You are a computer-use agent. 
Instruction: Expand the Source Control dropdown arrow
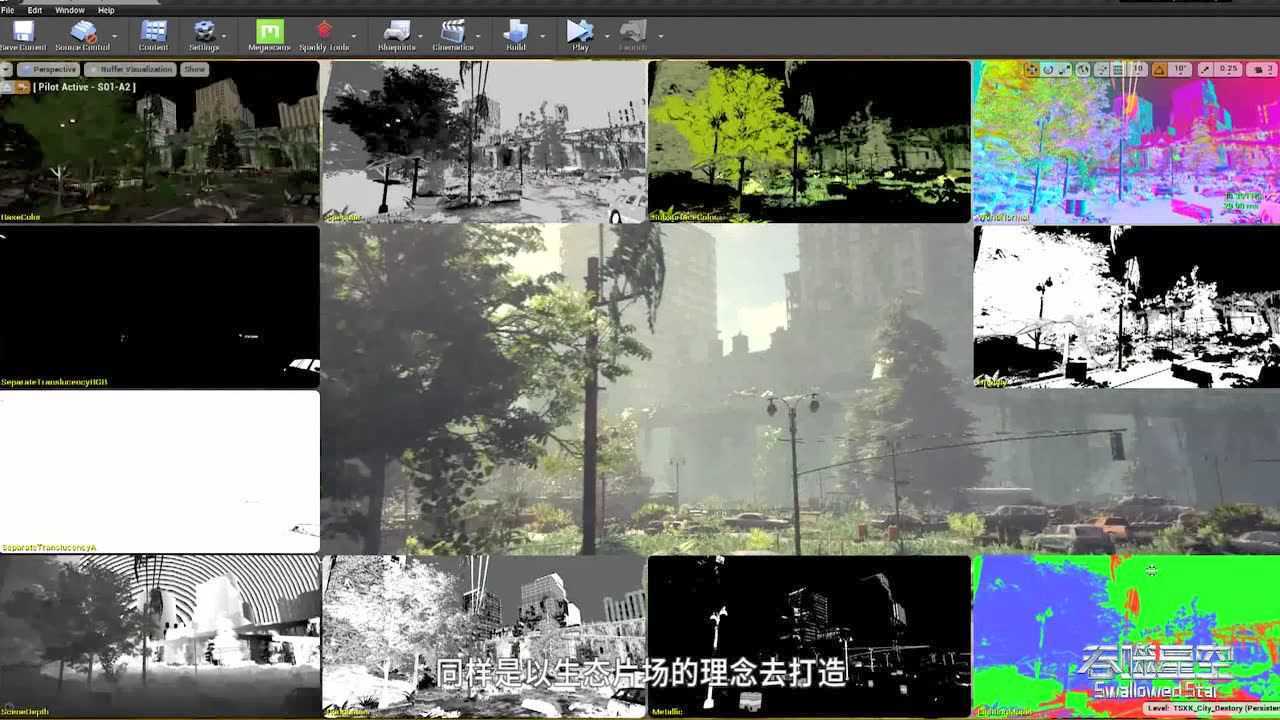point(114,36)
